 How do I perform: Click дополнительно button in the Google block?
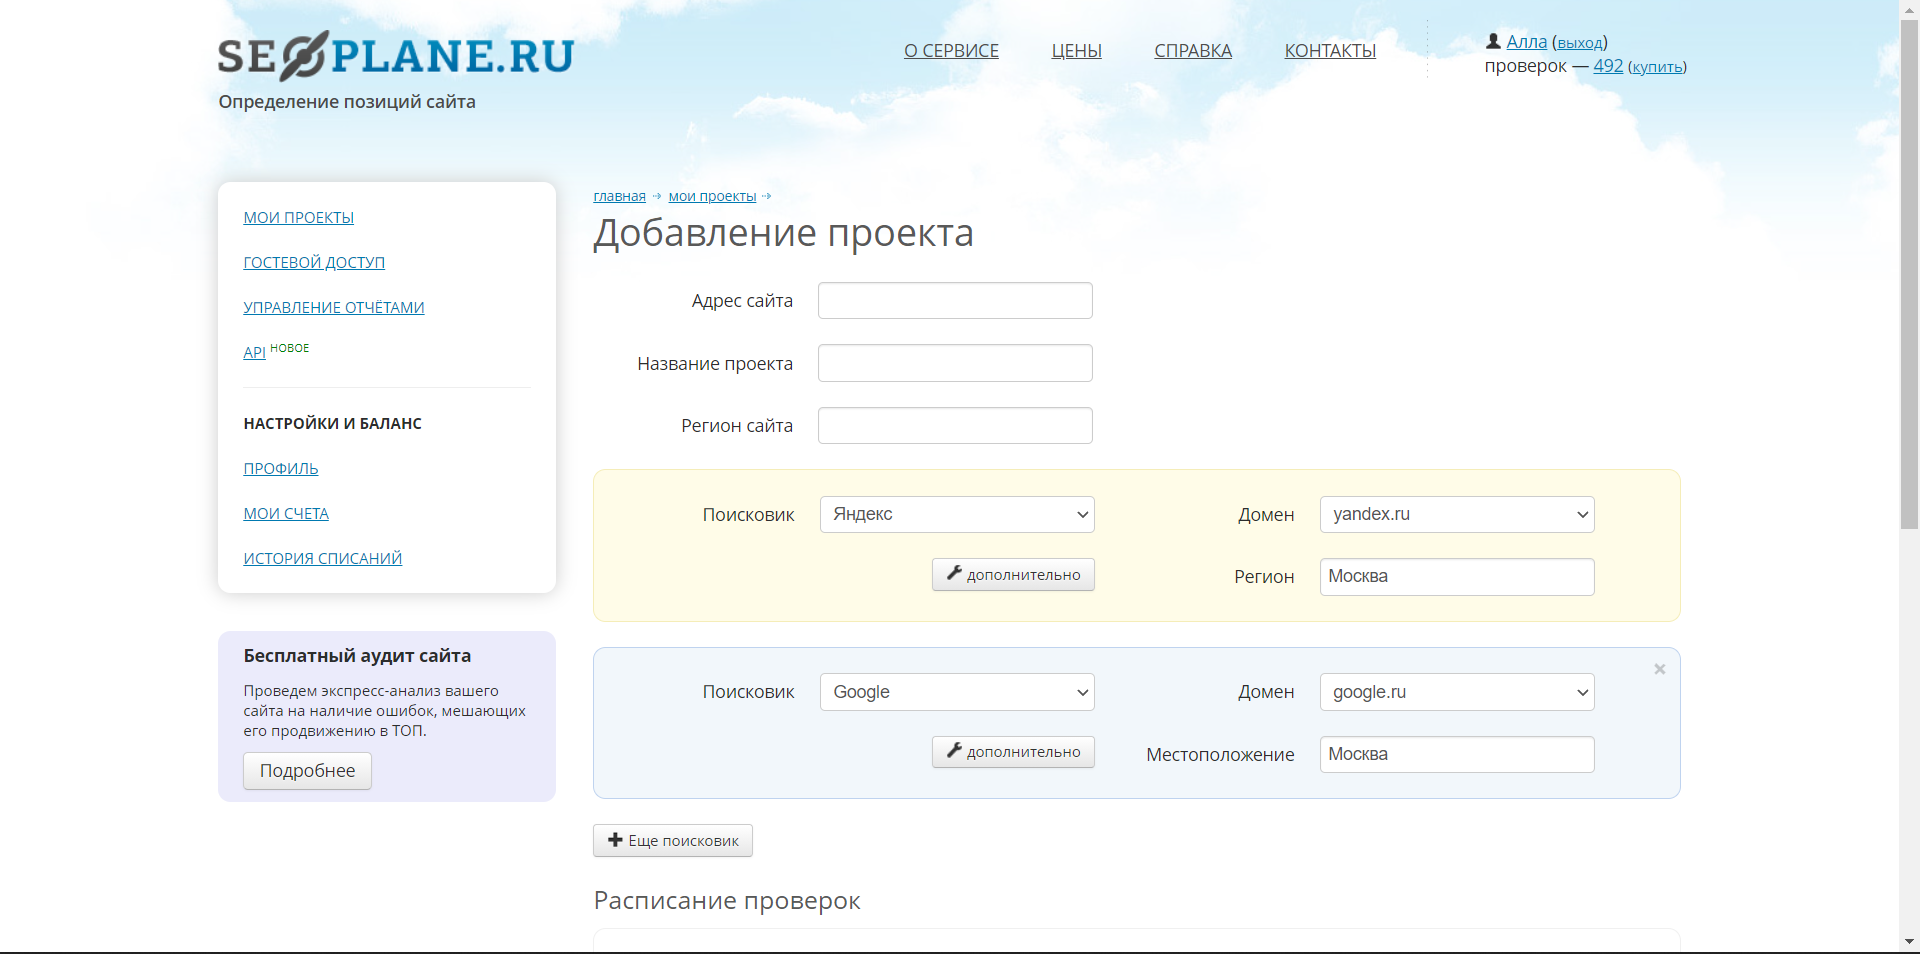tap(1013, 752)
